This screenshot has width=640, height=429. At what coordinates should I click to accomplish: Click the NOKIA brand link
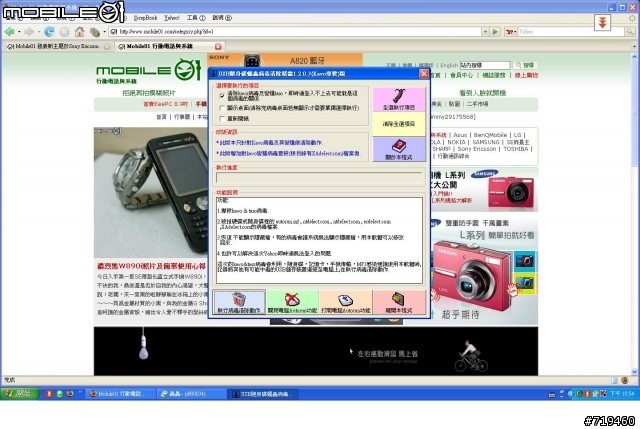pos(456,142)
